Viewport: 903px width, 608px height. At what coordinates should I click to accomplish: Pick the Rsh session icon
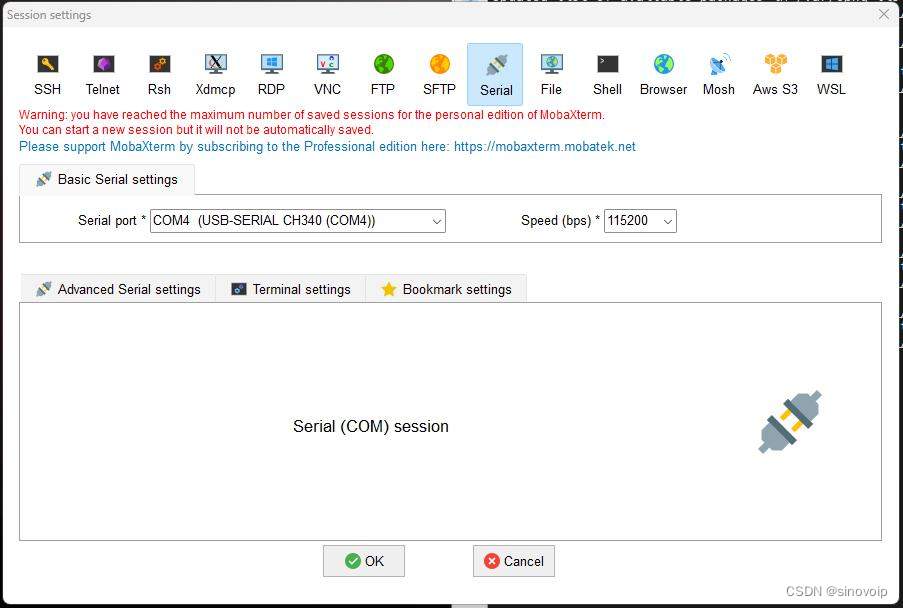point(160,74)
